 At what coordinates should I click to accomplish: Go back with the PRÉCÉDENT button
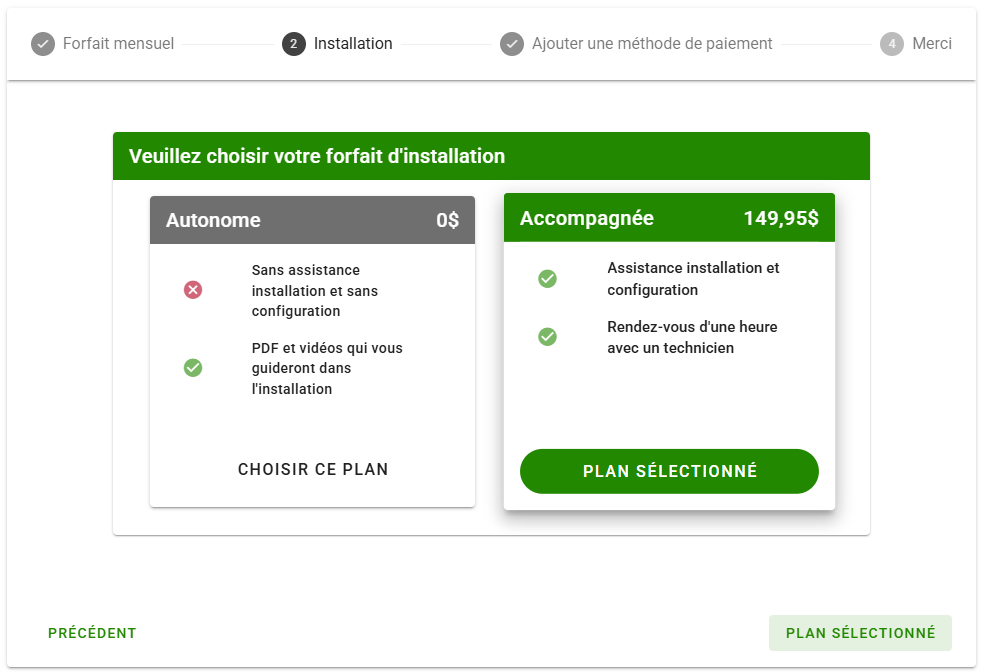tap(92, 633)
